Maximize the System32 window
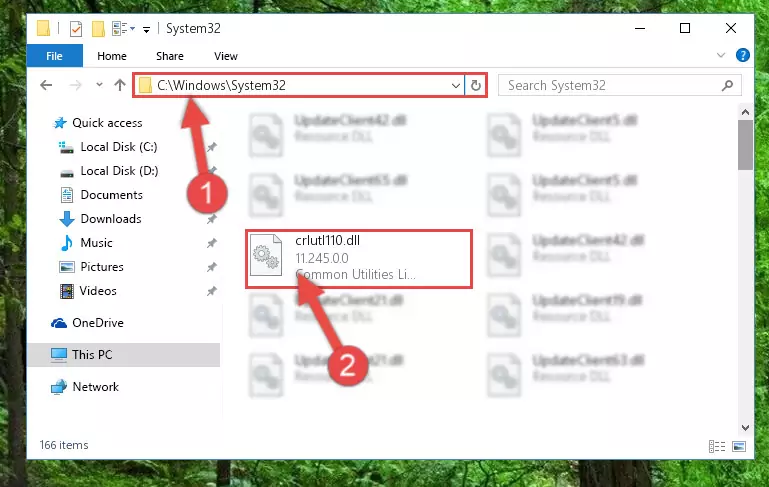The height and width of the screenshot is (487, 769). 685,28
